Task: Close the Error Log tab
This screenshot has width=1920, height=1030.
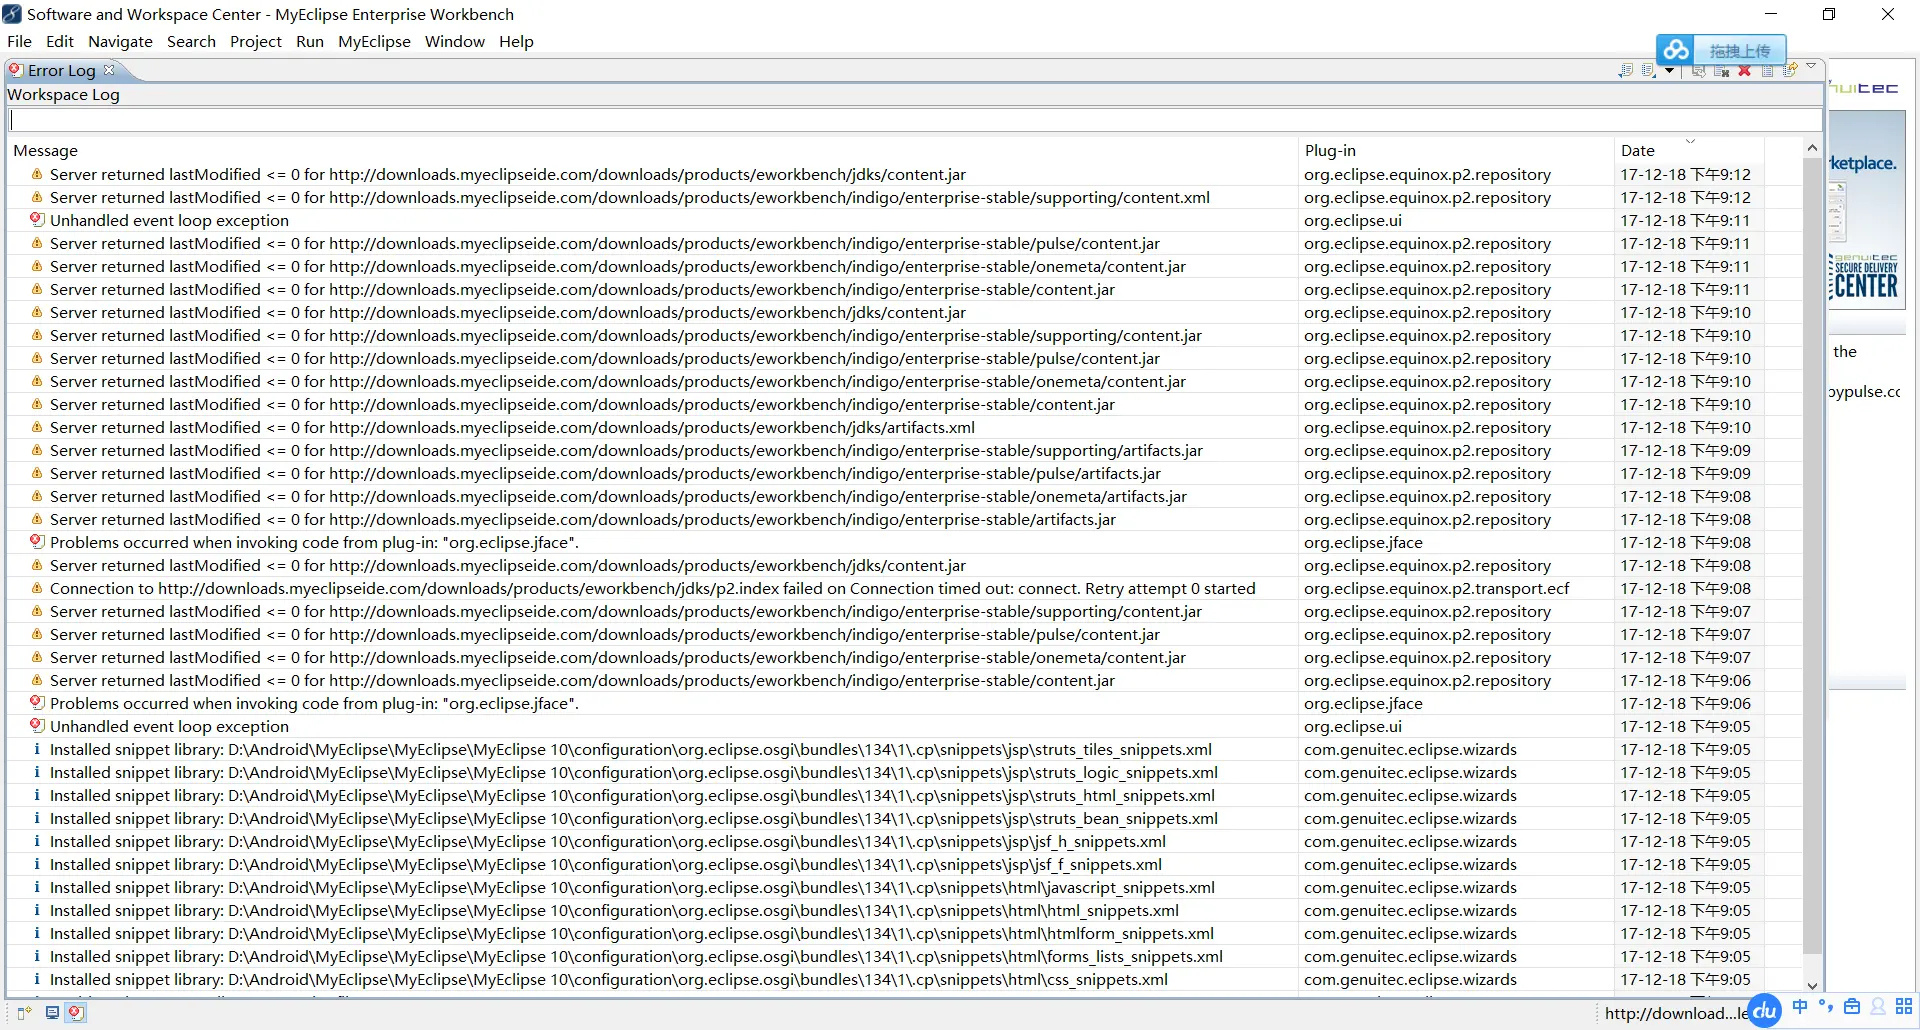Action: (109, 69)
